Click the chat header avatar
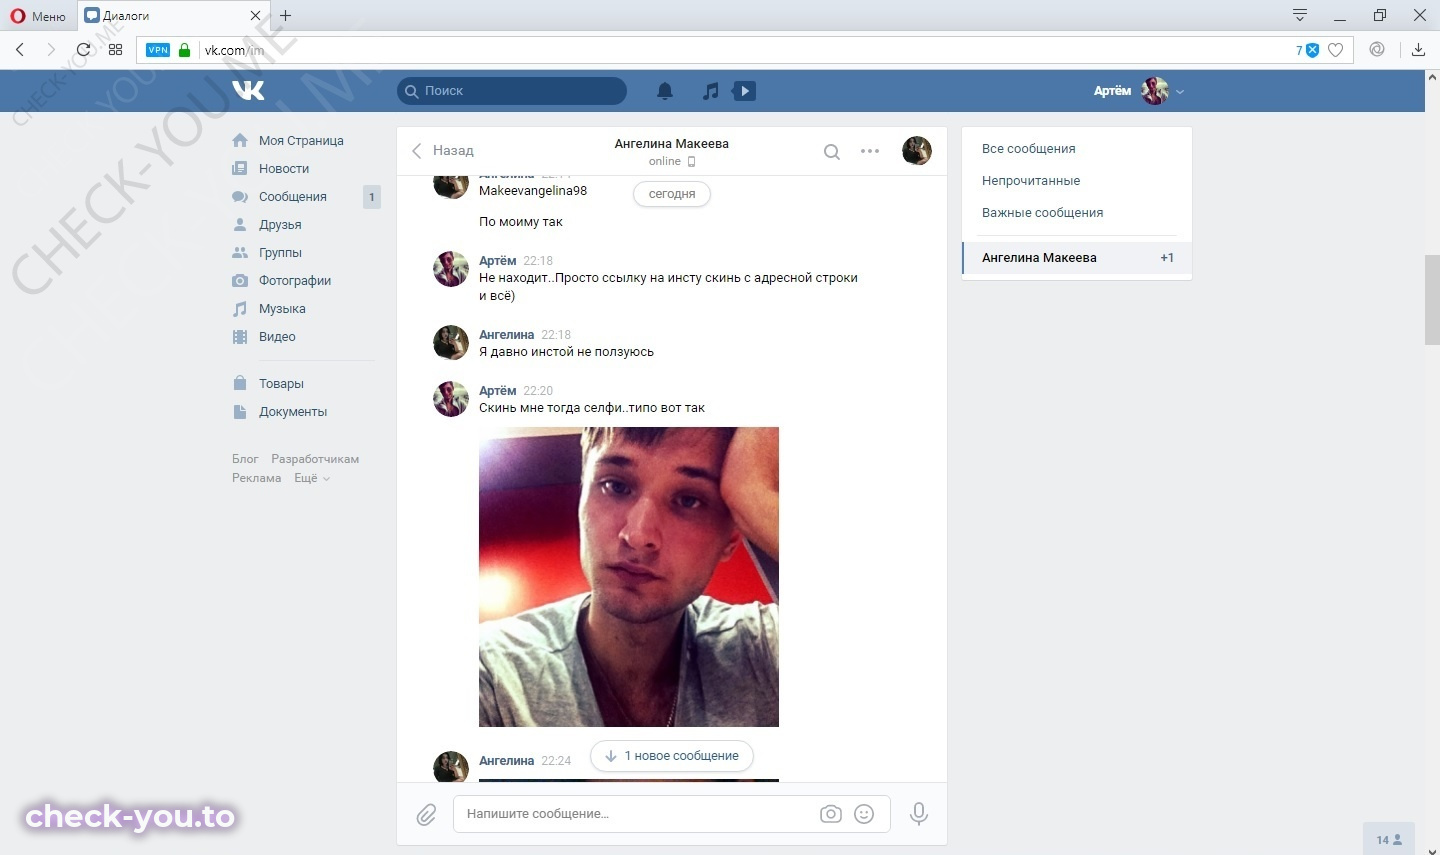 point(917,151)
